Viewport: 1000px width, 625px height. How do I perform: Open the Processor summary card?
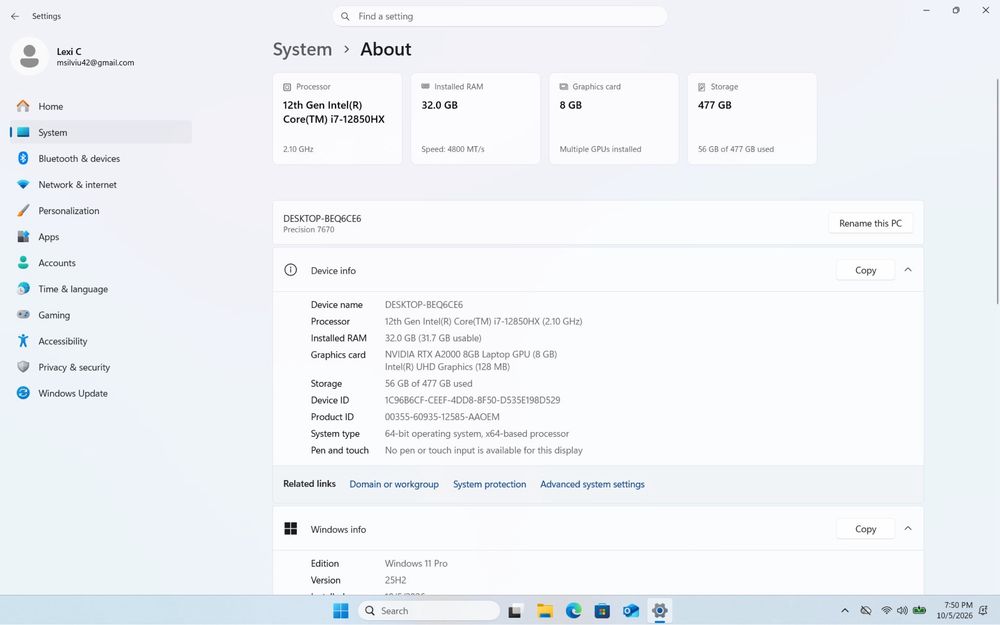[337, 119]
